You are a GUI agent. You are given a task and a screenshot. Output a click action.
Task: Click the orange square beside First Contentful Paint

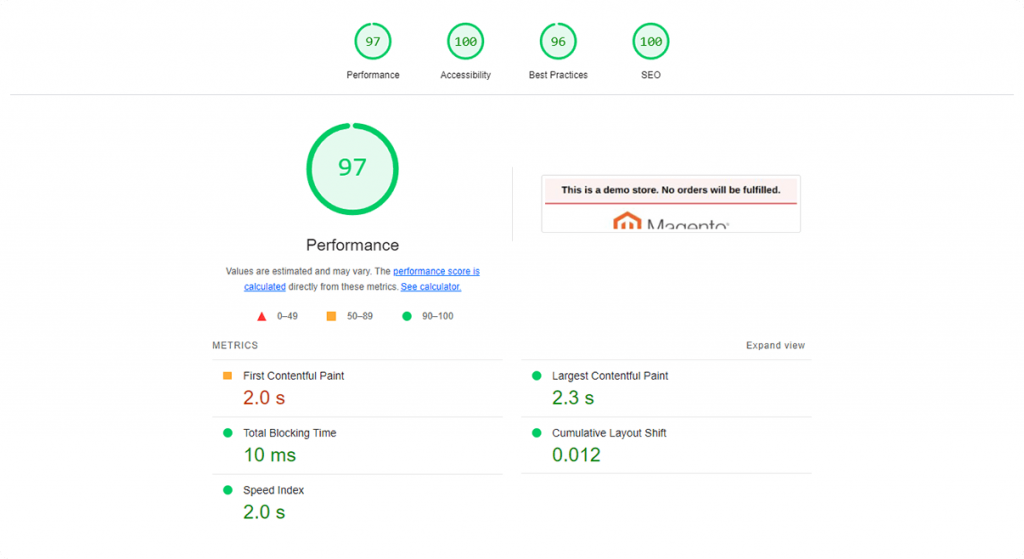pyautogui.click(x=227, y=376)
